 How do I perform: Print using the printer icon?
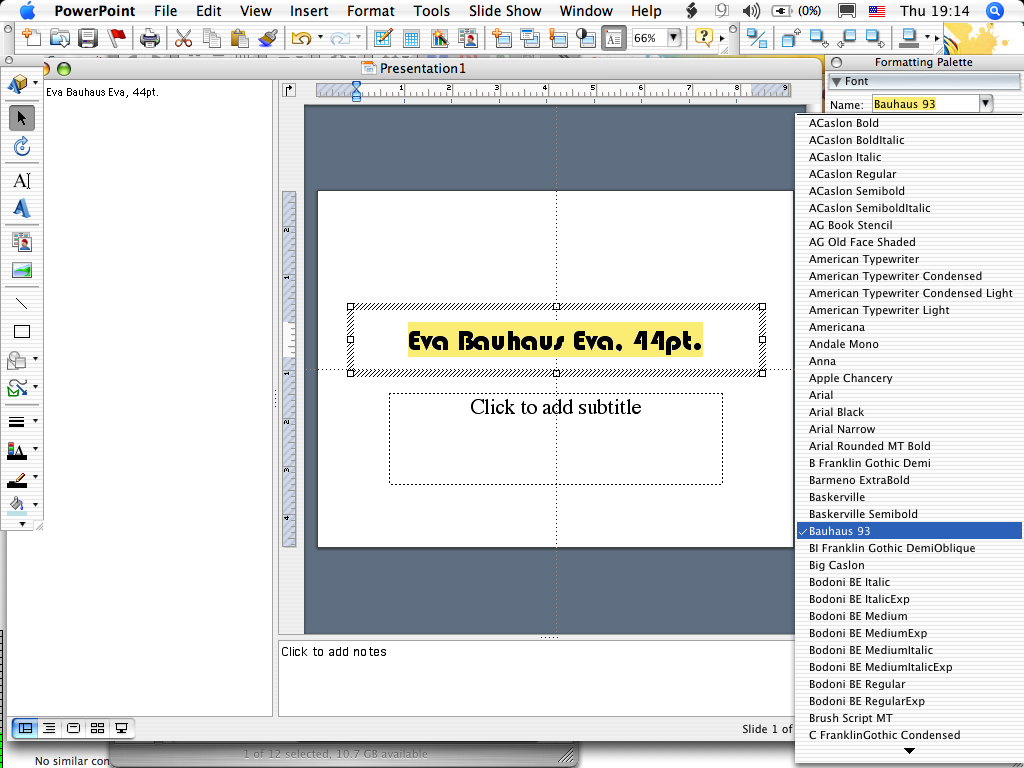150,38
